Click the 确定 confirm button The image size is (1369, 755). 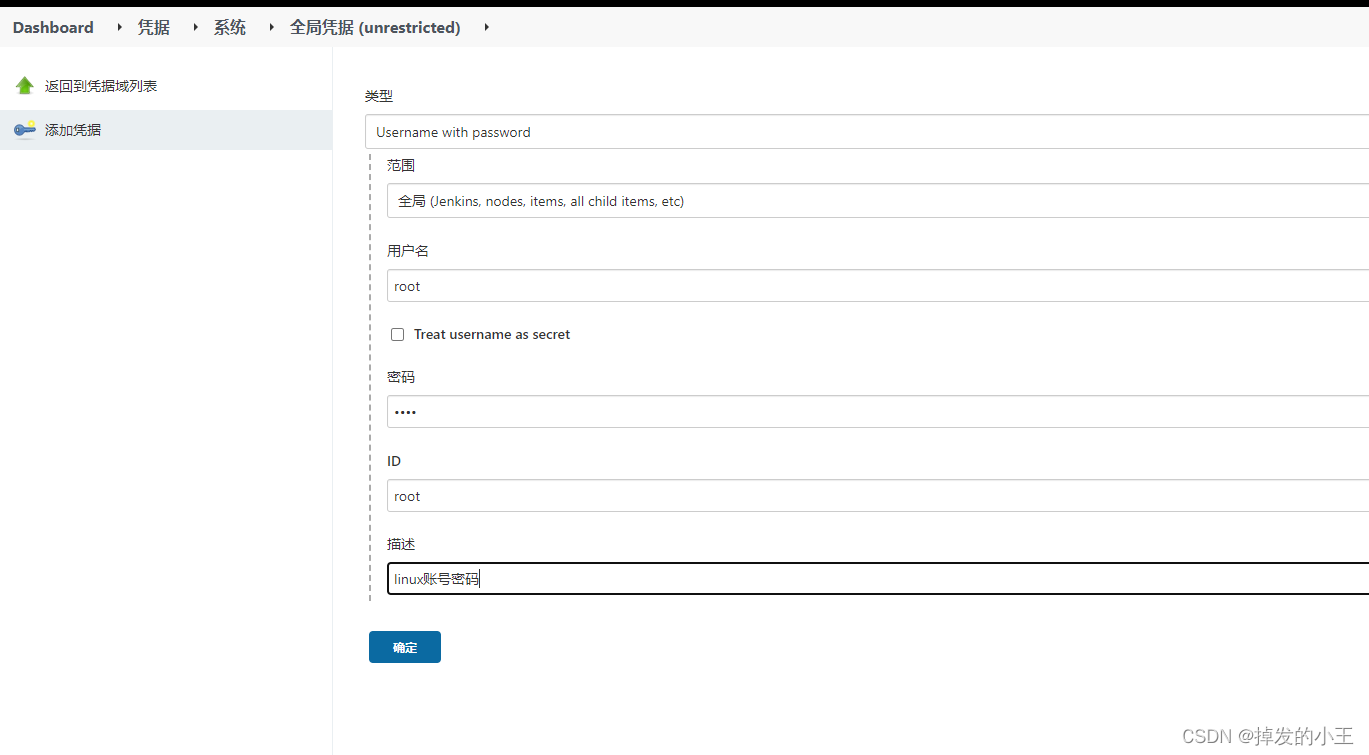405,647
